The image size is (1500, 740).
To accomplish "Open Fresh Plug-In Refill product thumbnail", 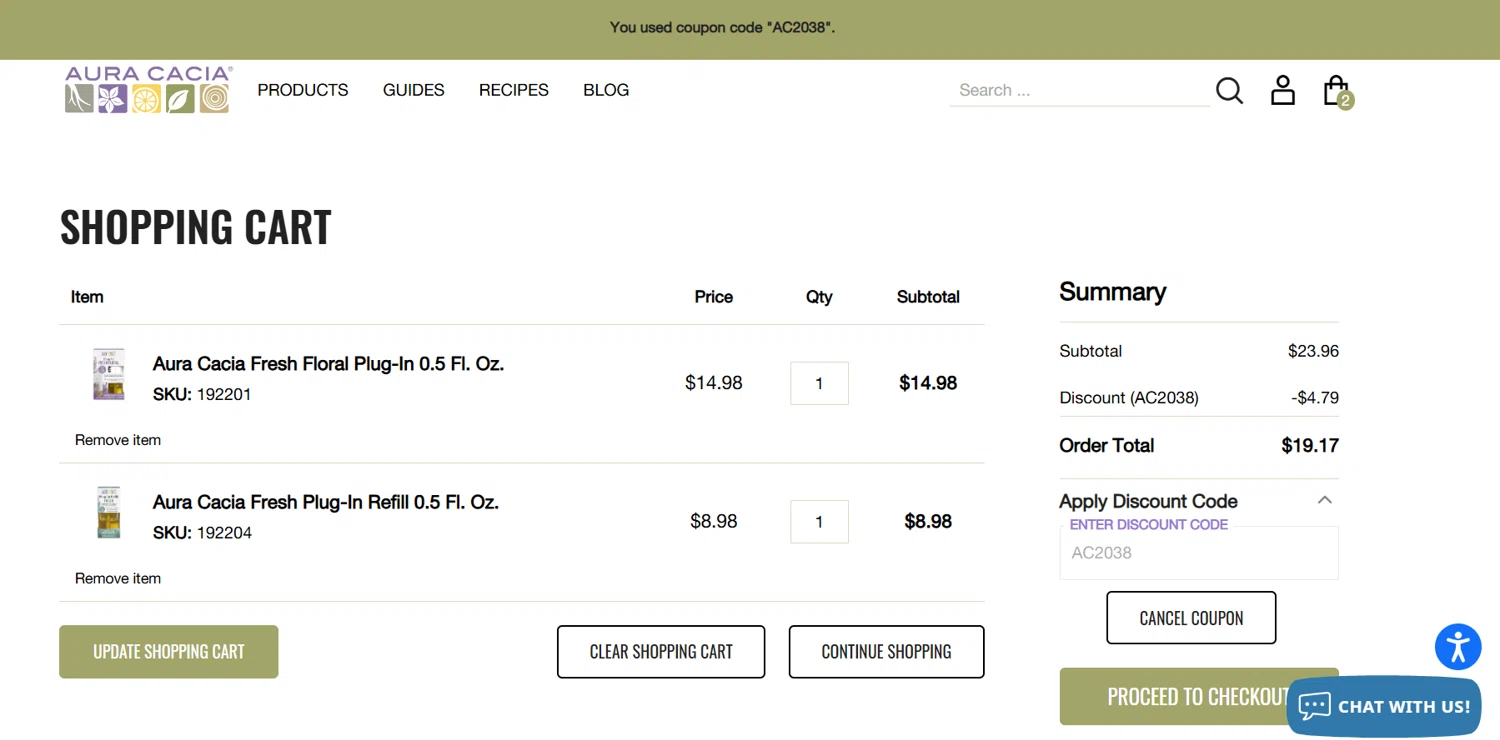I will pyautogui.click(x=109, y=513).
